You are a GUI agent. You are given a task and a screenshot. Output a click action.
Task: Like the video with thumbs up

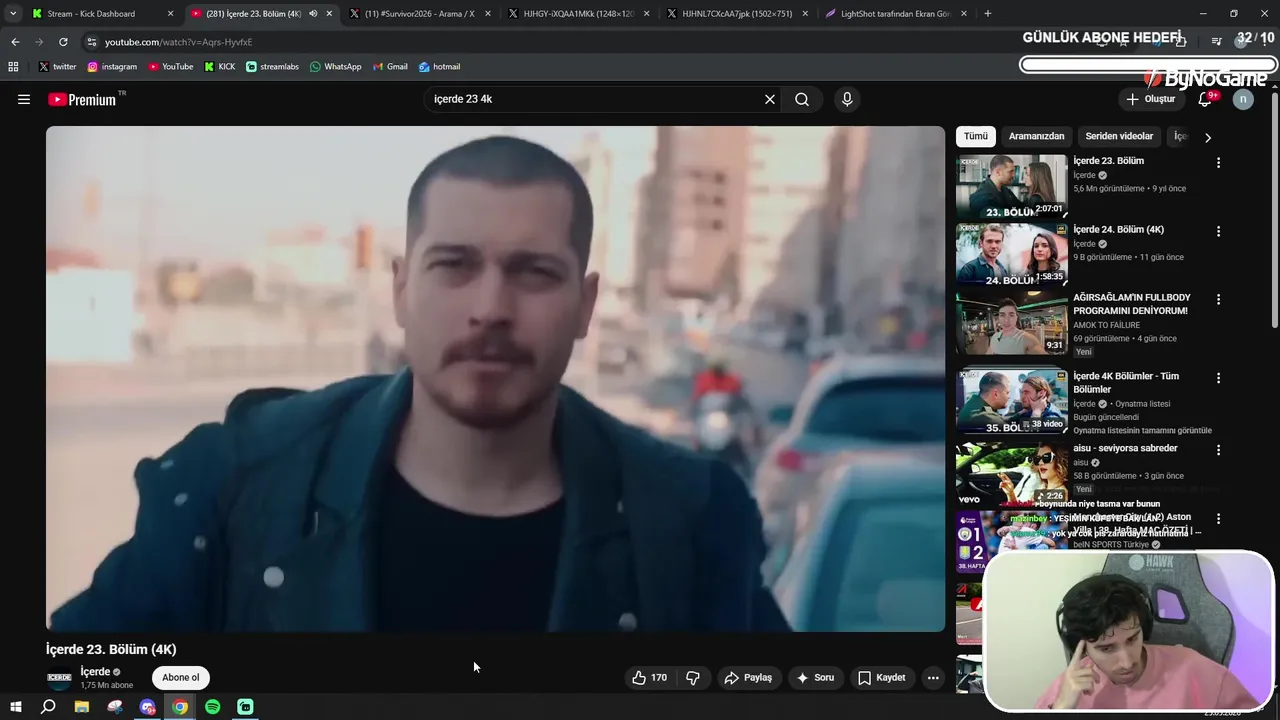coord(649,678)
